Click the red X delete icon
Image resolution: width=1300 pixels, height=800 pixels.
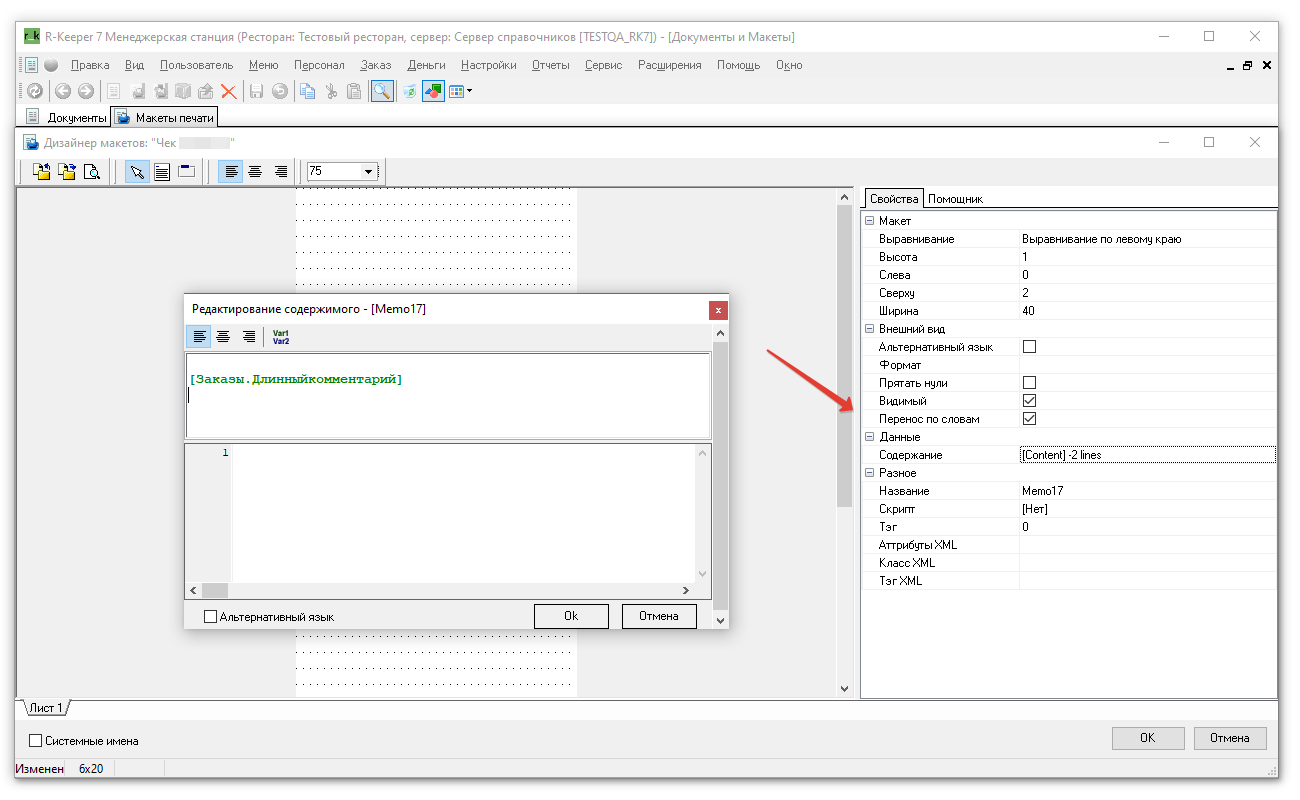click(x=229, y=91)
